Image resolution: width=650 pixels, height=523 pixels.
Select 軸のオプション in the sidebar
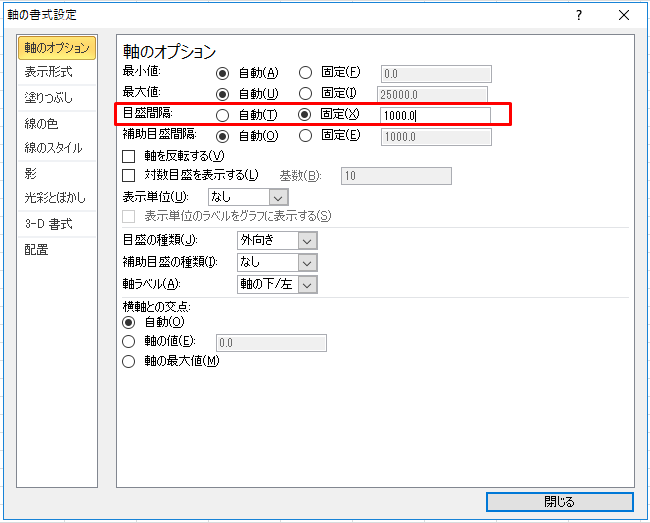57,48
